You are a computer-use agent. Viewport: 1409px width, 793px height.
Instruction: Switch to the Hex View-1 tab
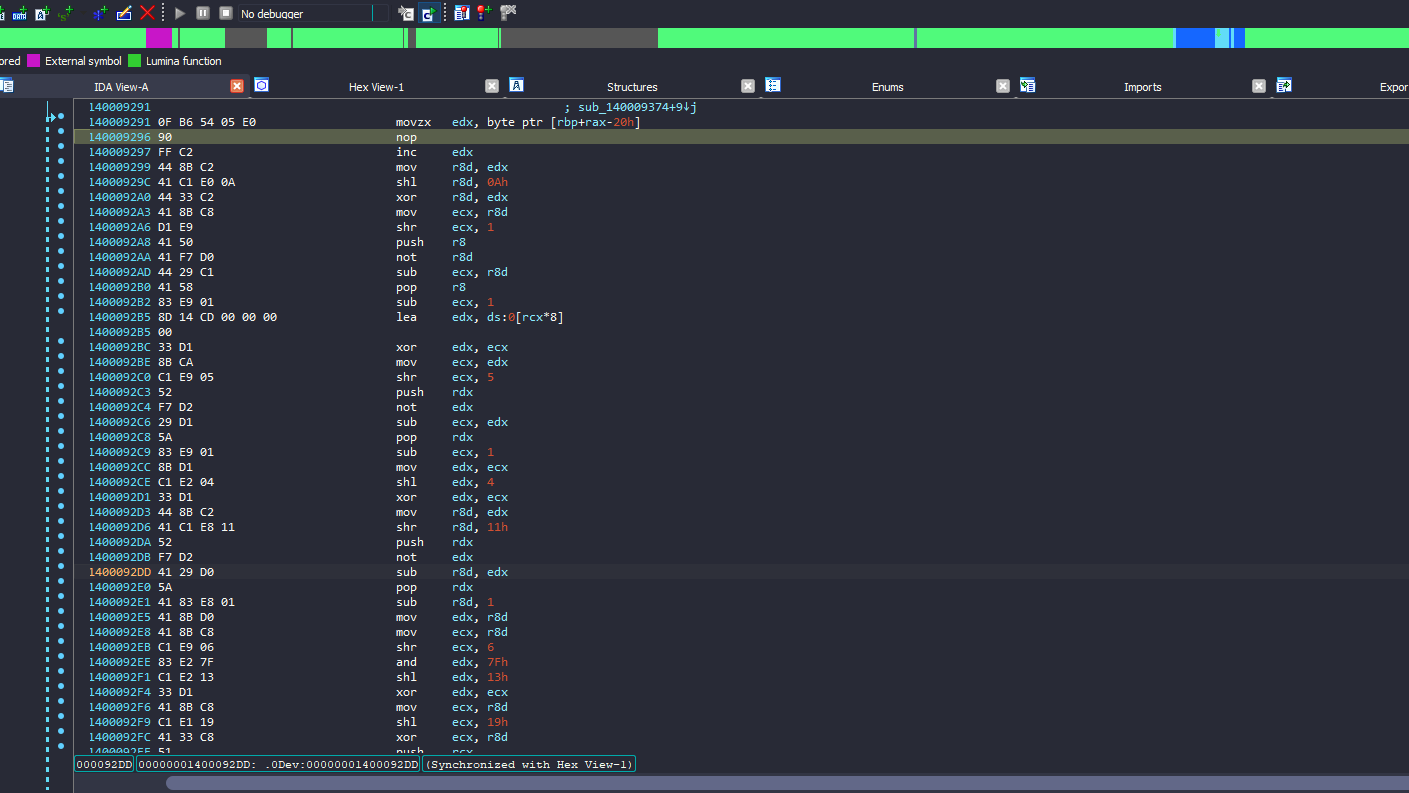click(376, 87)
